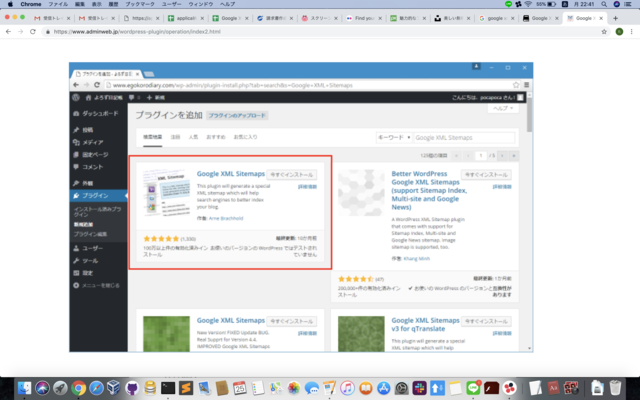Open the Apple menu

[10, 4]
